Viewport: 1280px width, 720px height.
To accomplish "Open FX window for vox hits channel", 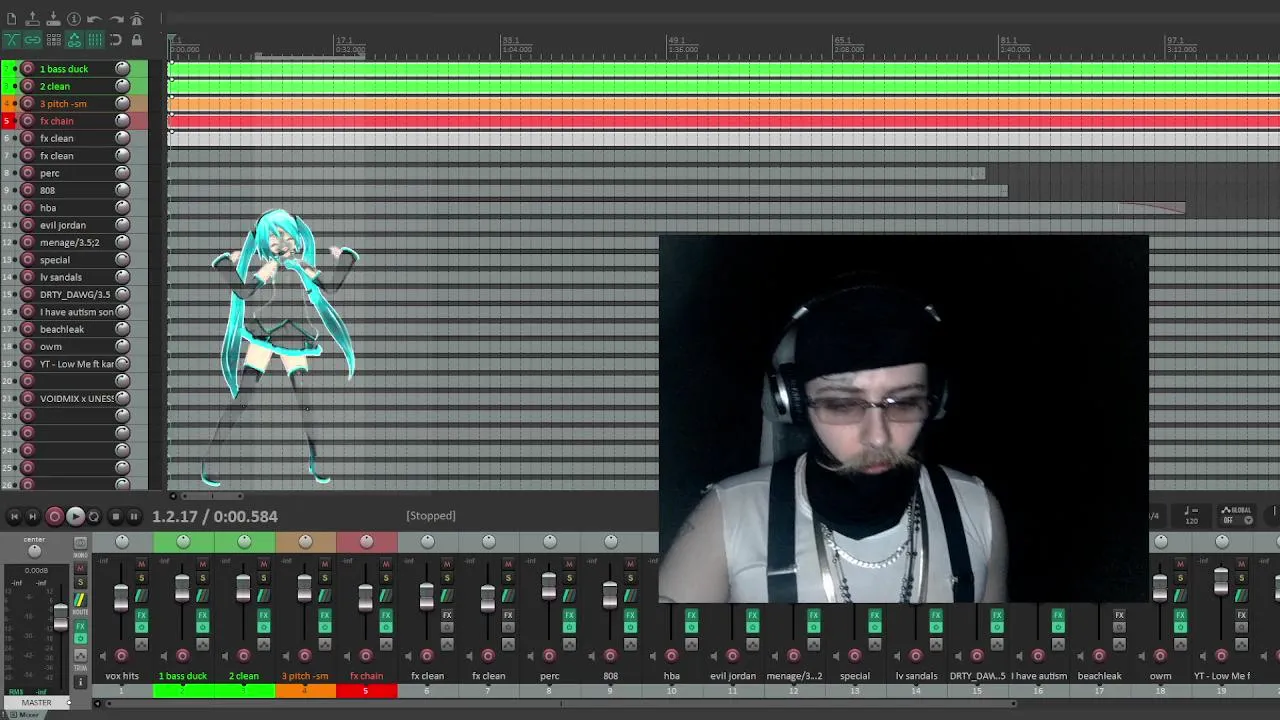I will point(142,615).
